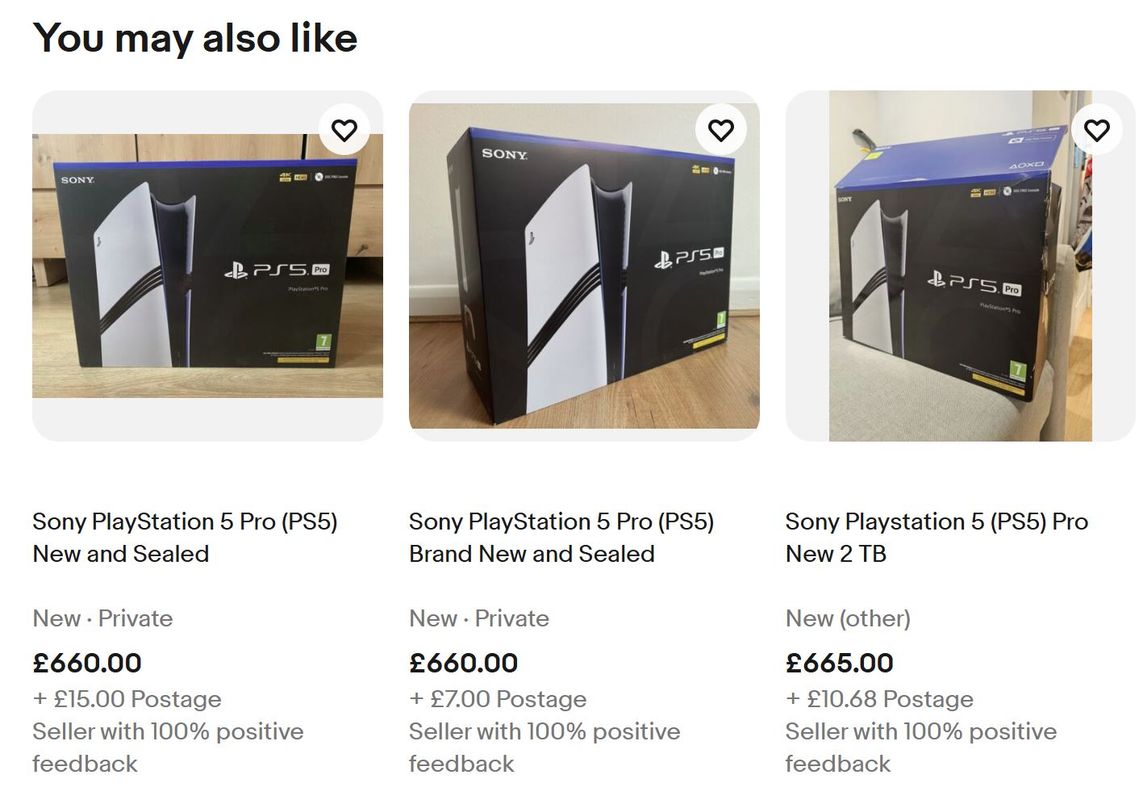This screenshot has width=1139, height=800.
Task: Add the first PS5 Pro listing to watchlist
Action: pyautogui.click(x=345, y=129)
